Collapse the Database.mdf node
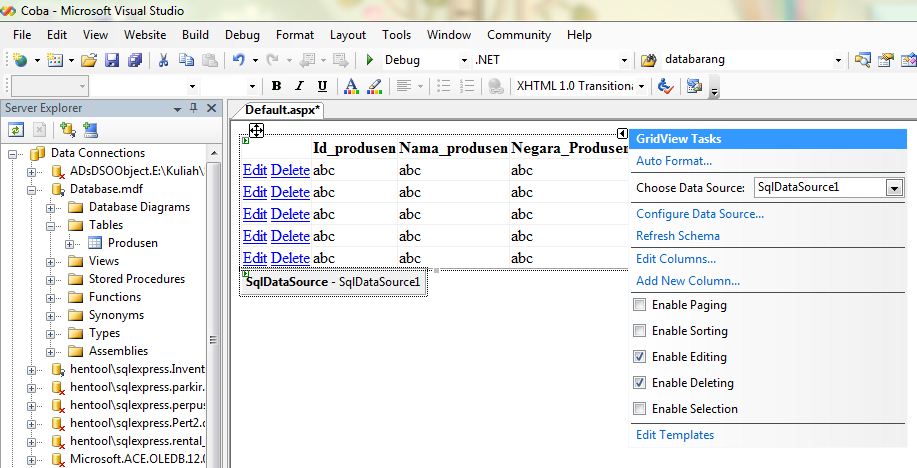Viewport: 917px width, 468px height. pyautogui.click(x=32, y=190)
